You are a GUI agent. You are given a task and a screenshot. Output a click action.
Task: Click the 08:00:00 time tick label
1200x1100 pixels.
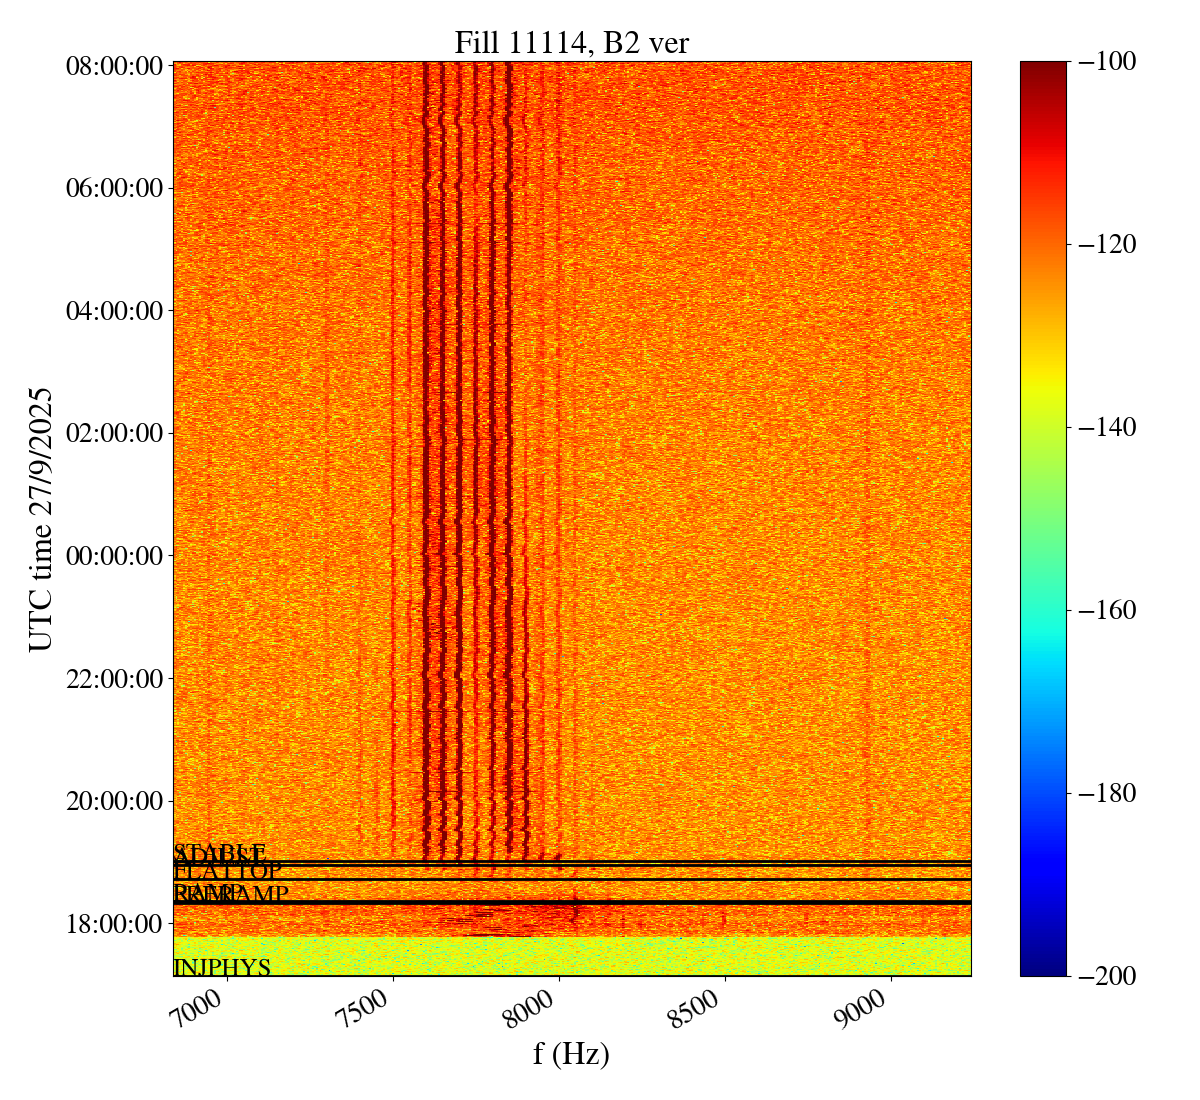pyautogui.click(x=114, y=66)
